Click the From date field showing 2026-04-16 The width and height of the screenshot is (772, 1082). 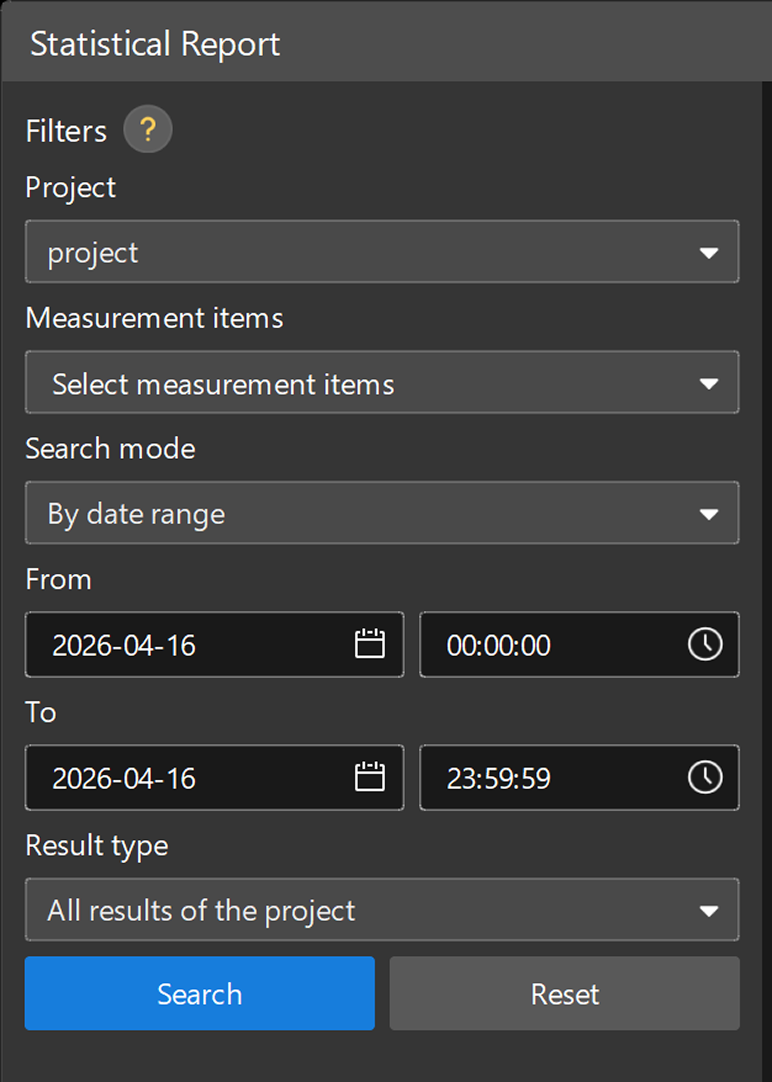coord(124,645)
